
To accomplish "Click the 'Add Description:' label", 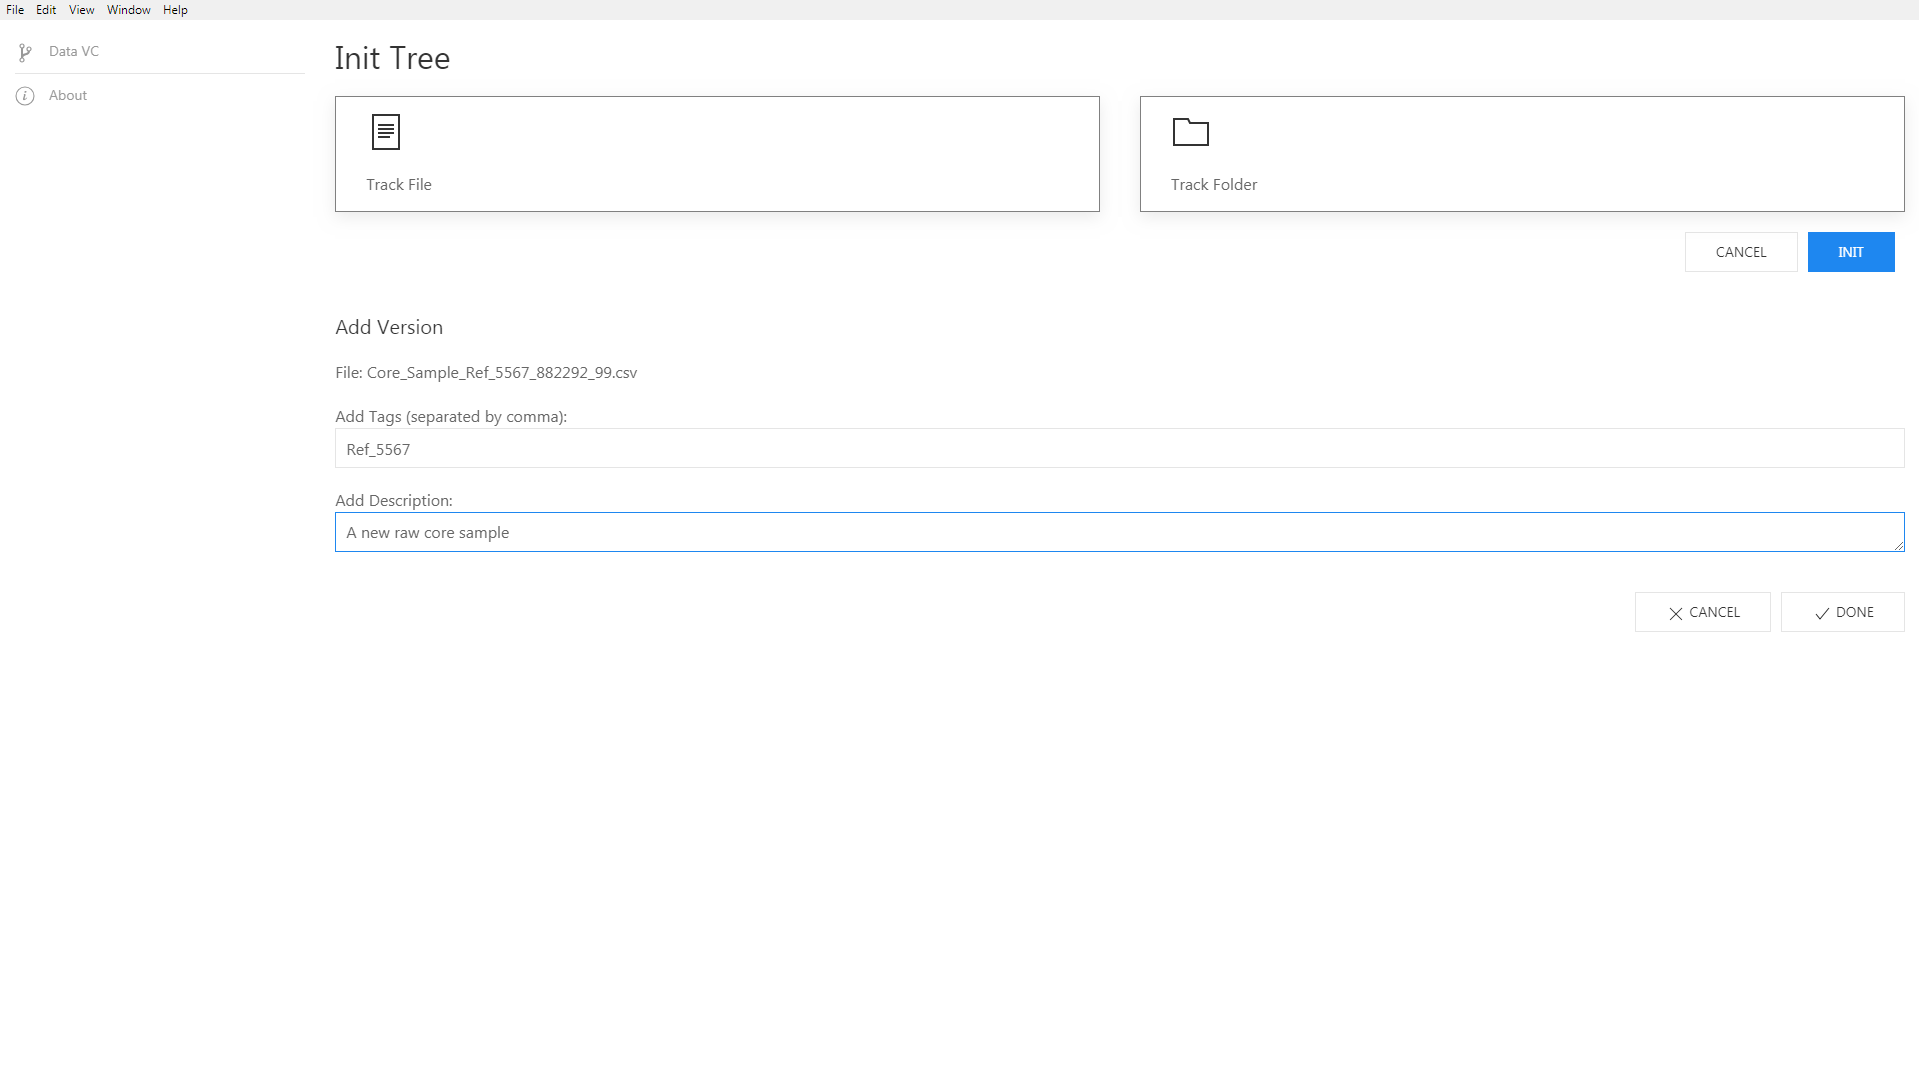I will (x=394, y=500).
